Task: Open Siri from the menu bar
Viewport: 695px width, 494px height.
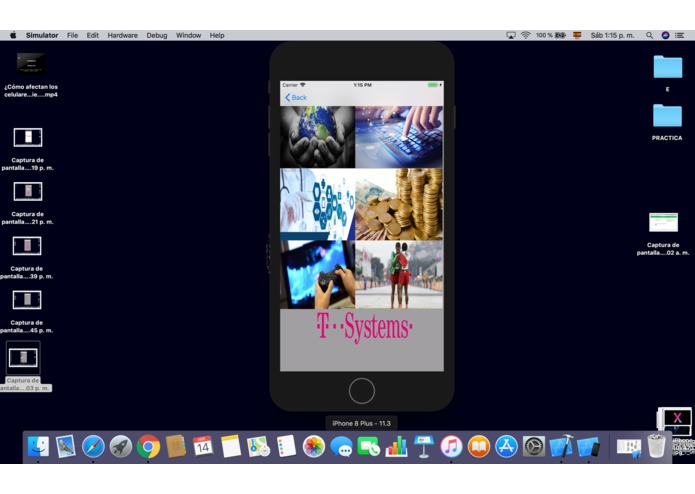Action: pos(665,35)
